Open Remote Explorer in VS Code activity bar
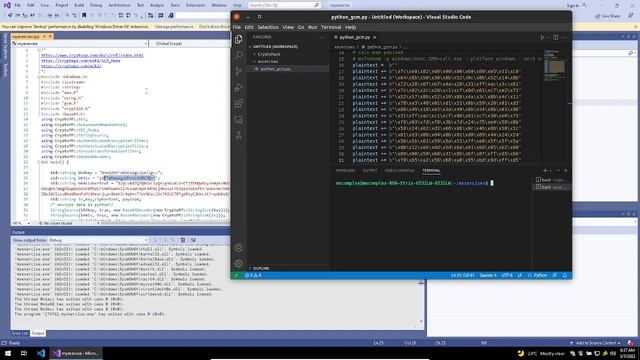640x360 pixels. tap(239, 120)
